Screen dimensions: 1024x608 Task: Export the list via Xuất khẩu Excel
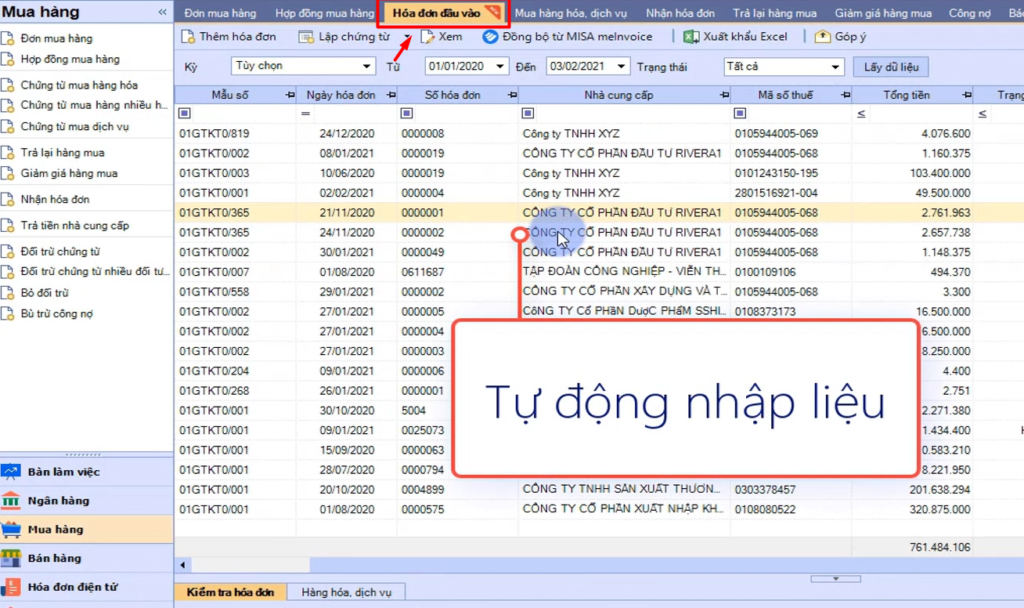click(x=692, y=37)
